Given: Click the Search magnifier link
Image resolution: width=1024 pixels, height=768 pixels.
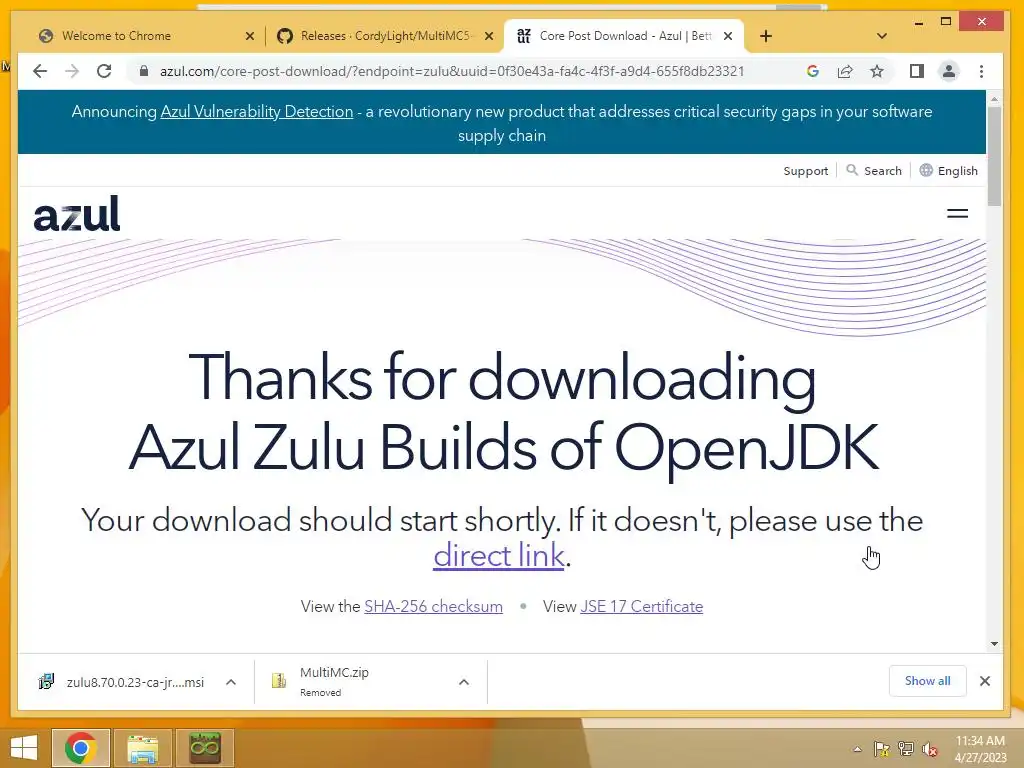Looking at the screenshot, I should 874,171.
